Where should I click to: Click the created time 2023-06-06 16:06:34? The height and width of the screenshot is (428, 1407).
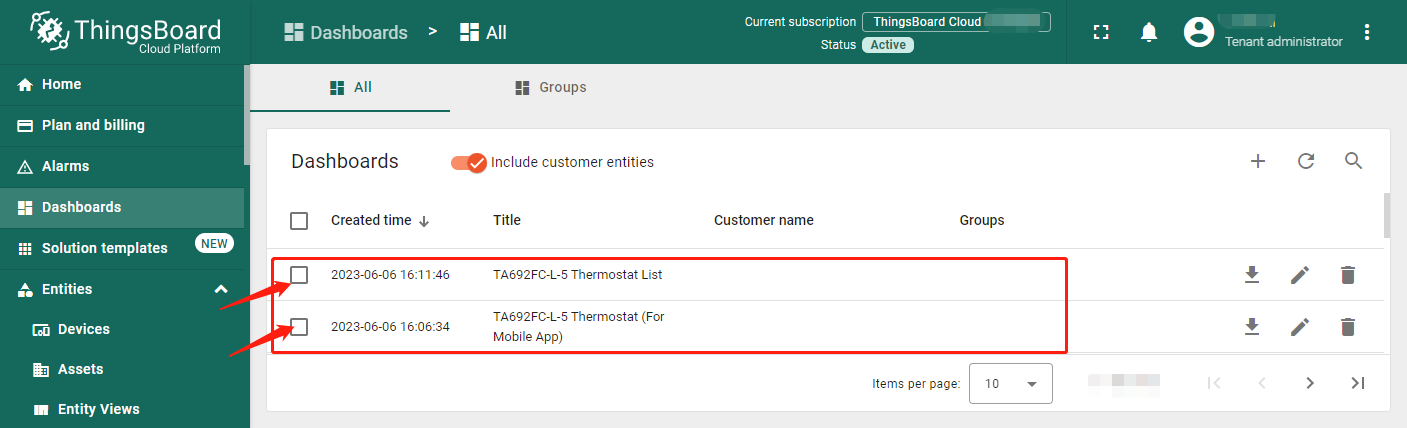click(x=390, y=327)
